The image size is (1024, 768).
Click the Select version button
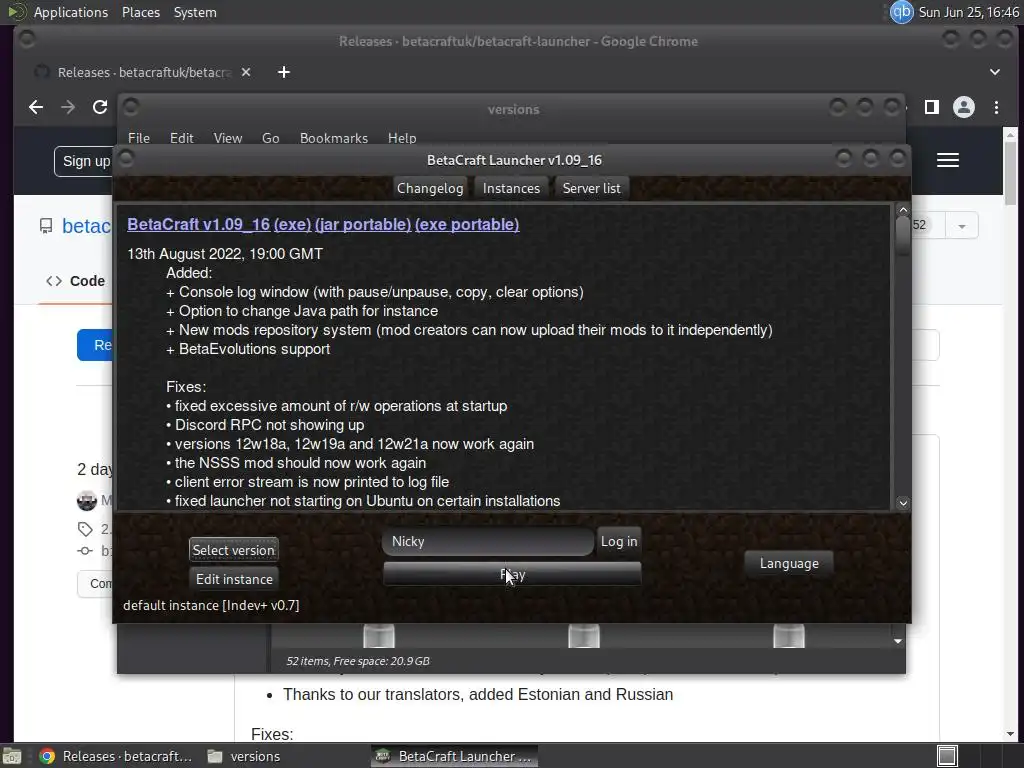pyautogui.click(x=234, y=550)
